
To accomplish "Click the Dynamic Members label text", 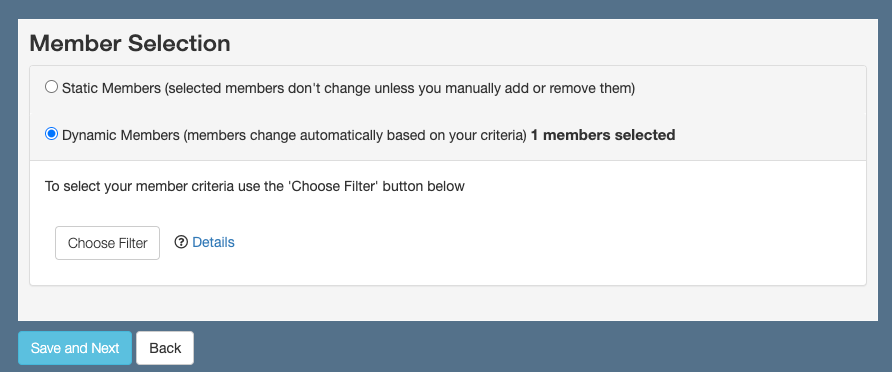I will 121,135.
